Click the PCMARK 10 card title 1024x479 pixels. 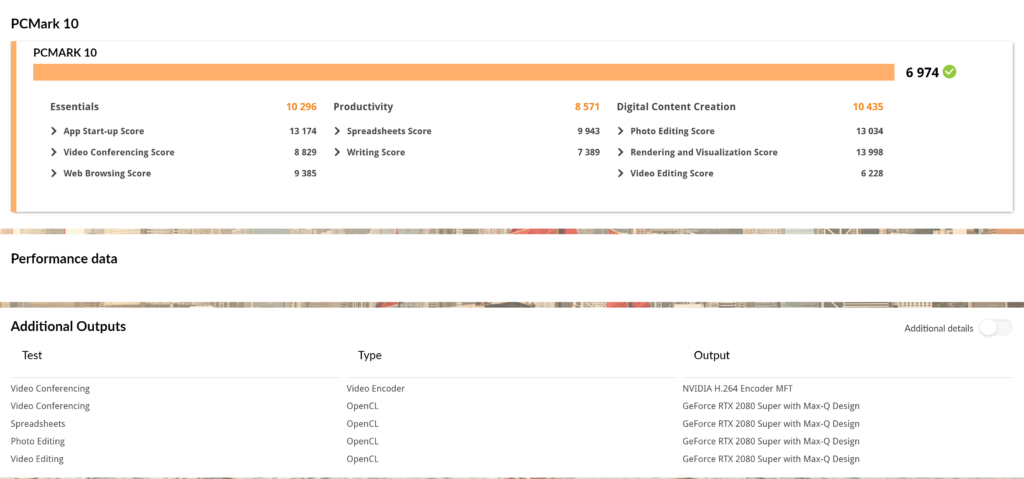tap(65, 53)
